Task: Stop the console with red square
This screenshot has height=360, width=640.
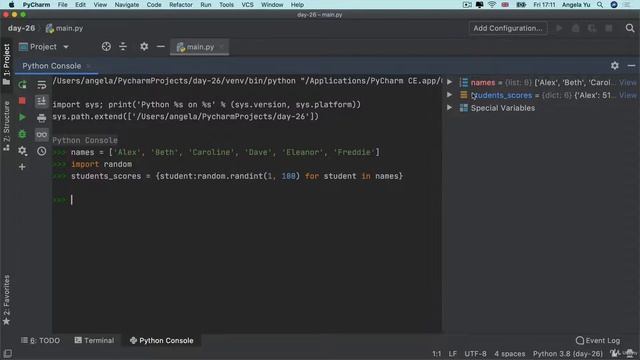Action: click(22, 100)
